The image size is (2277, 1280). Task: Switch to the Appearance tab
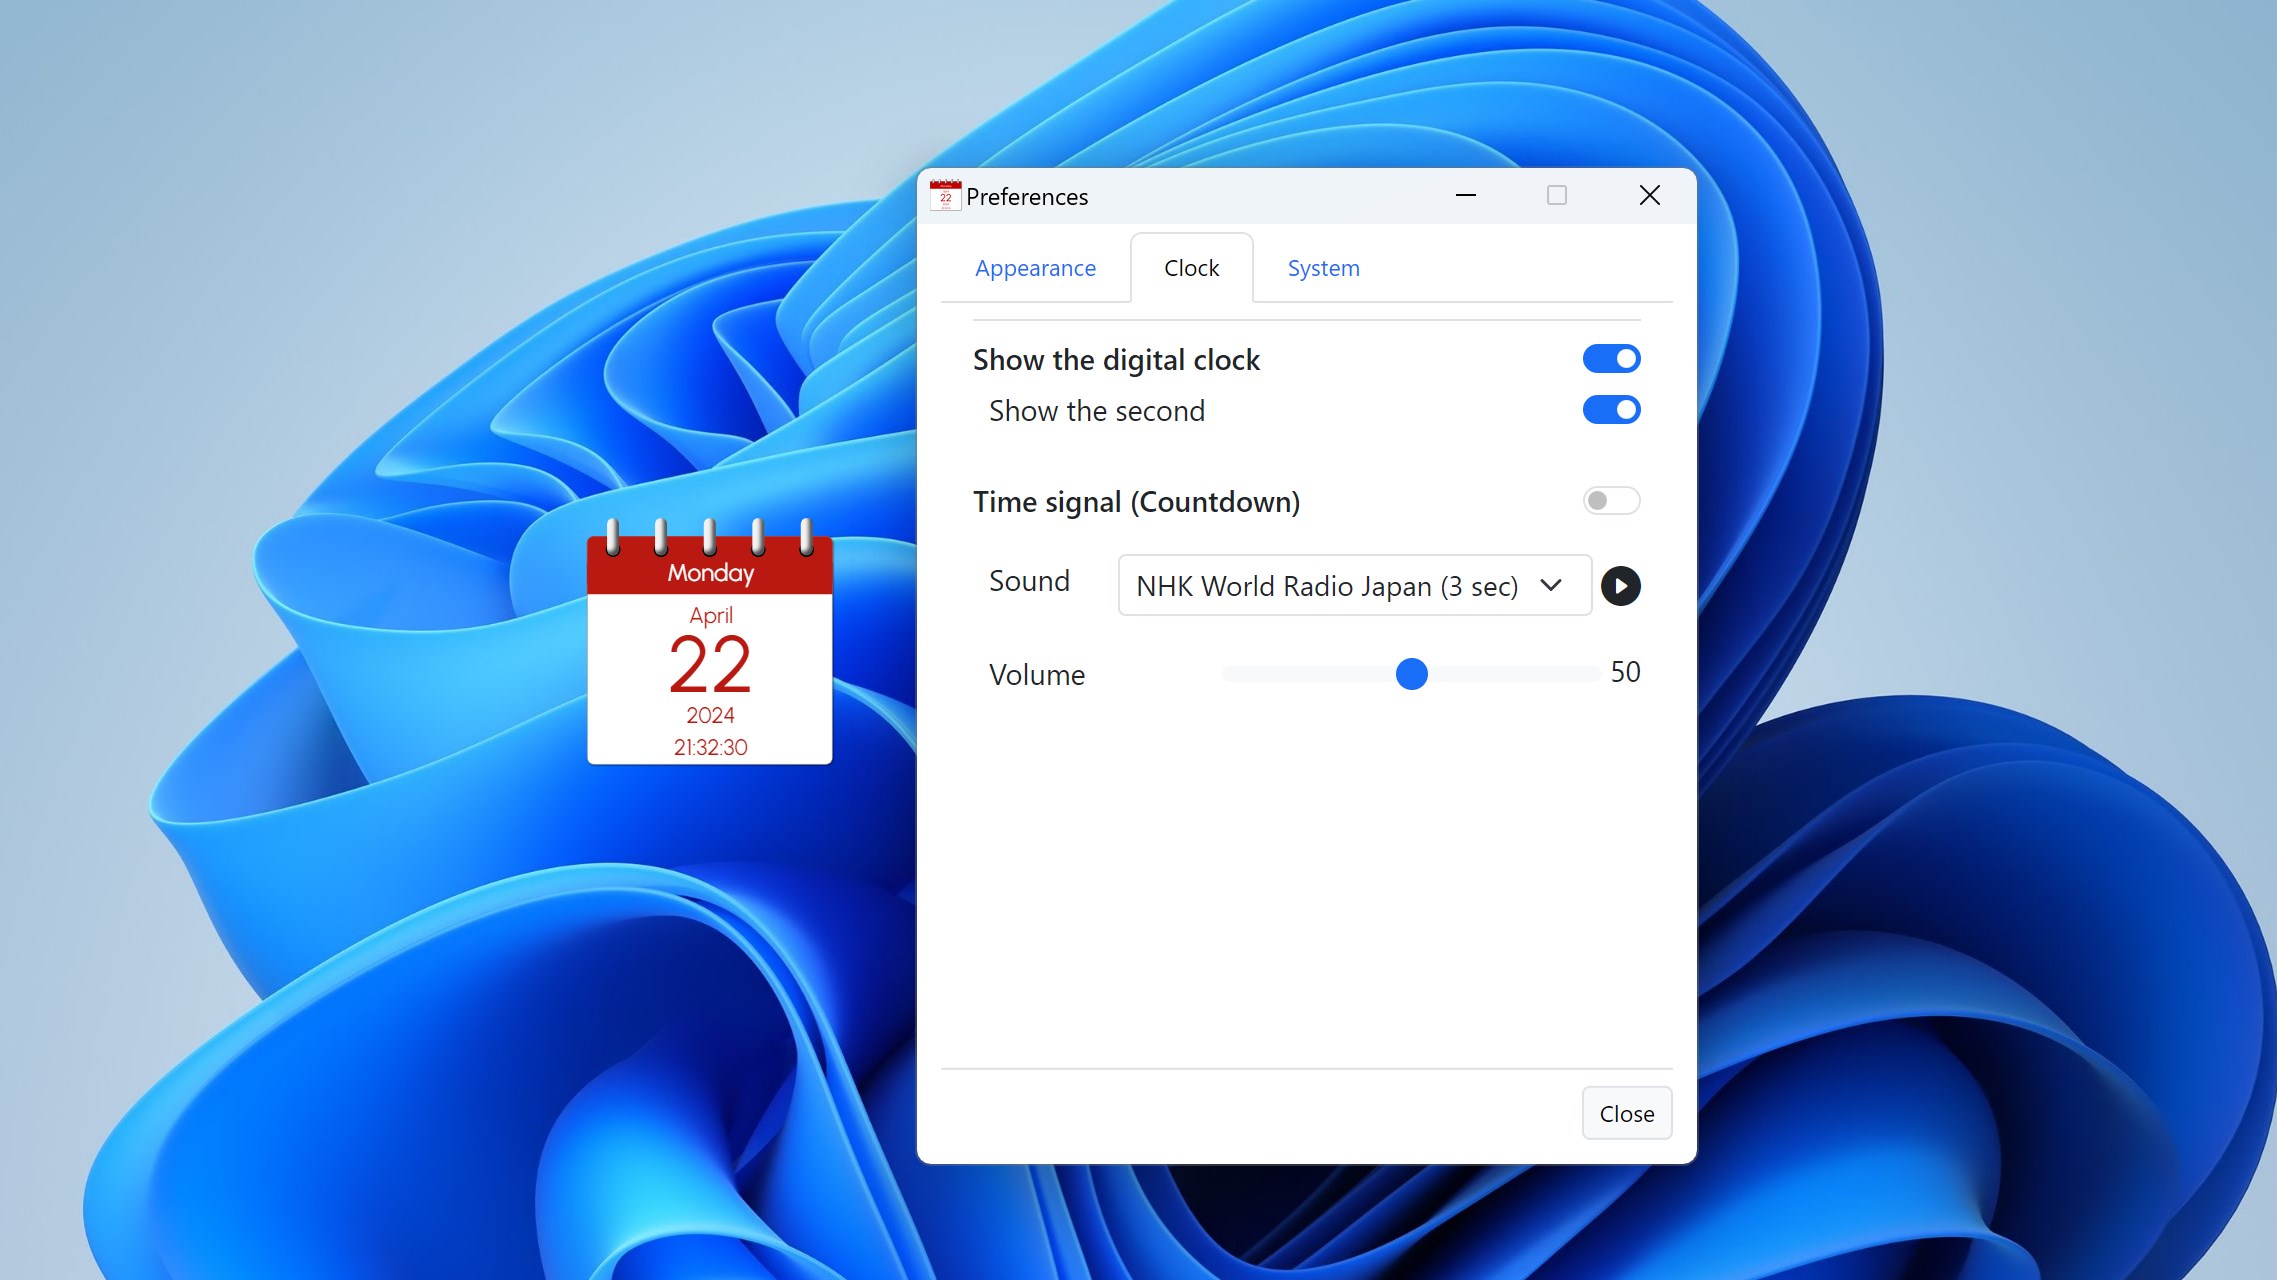[x=1035, y=268]
